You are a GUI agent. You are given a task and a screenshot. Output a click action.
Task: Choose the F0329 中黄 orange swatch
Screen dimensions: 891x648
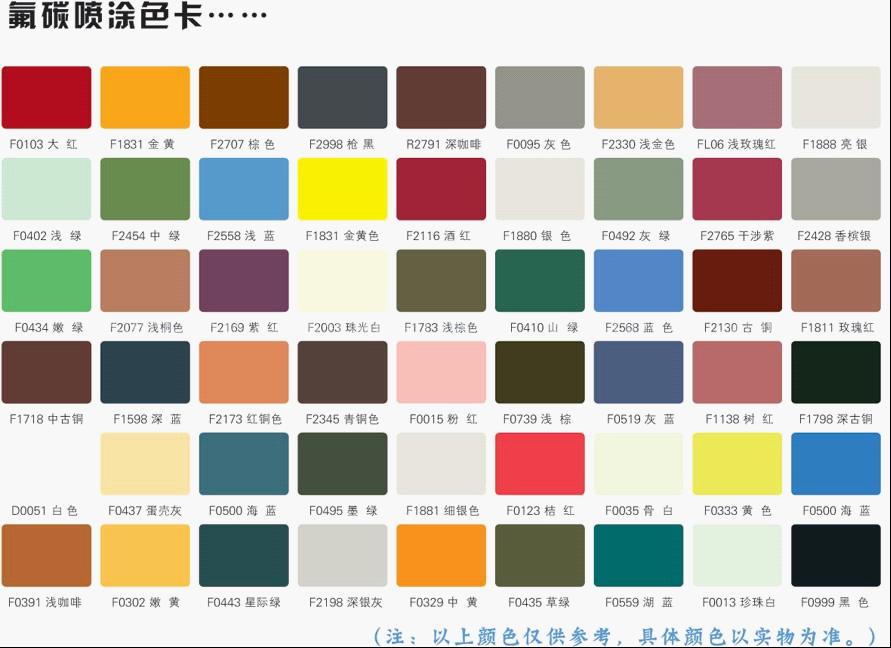click(441, 555)
